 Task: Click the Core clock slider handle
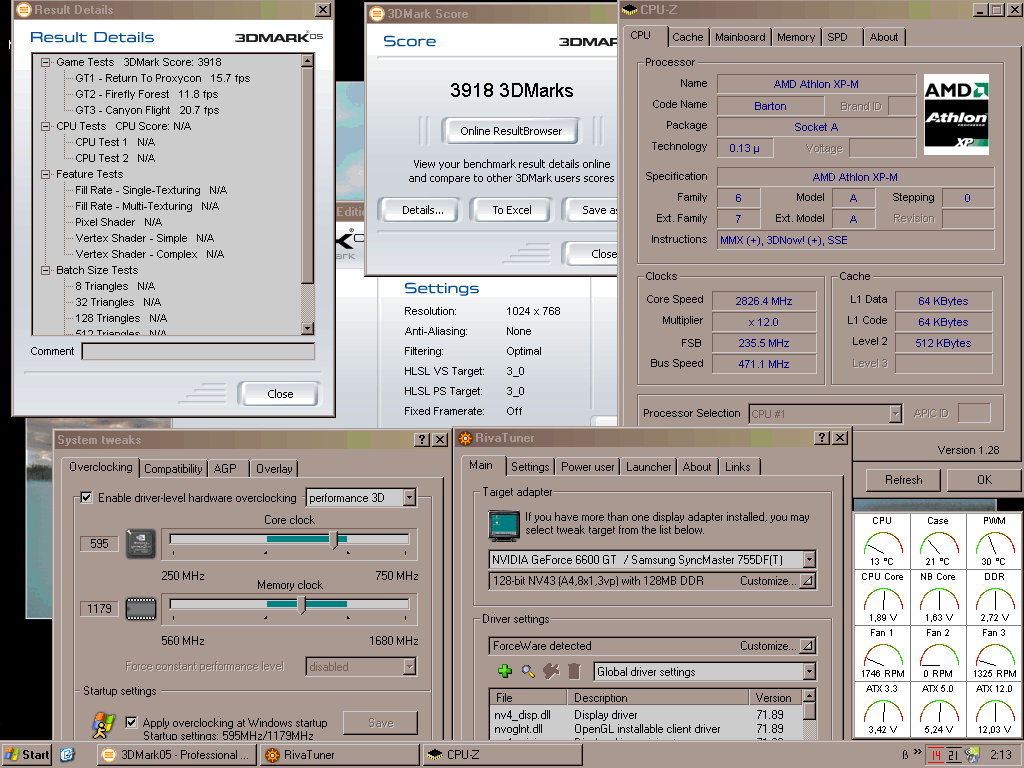click(x=334, y=540)
